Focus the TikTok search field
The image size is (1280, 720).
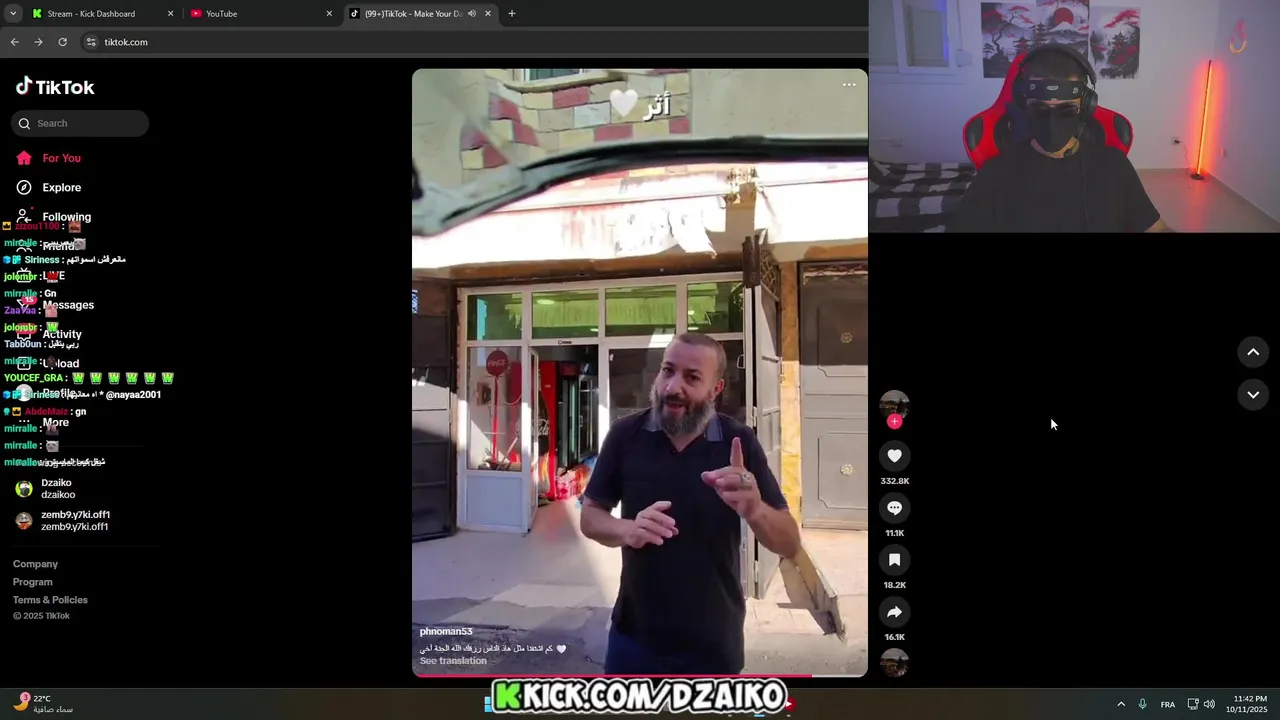pos(80,123)
